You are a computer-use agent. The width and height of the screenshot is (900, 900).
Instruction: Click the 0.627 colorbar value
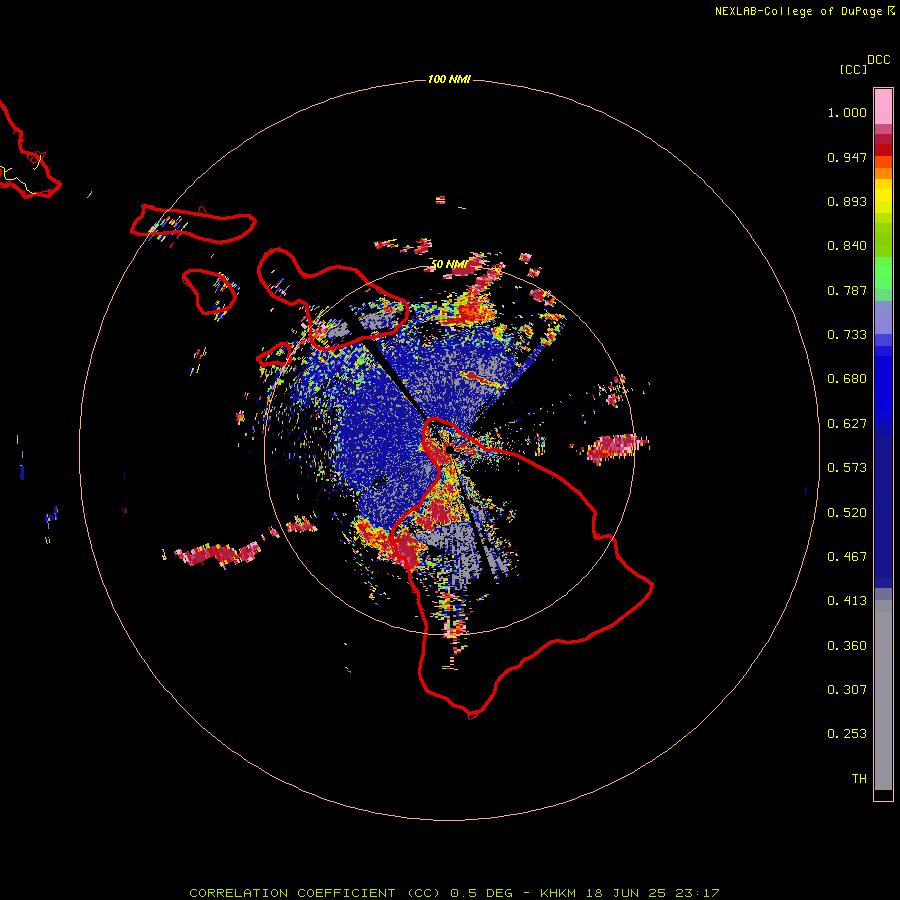(x=847, y=424)
